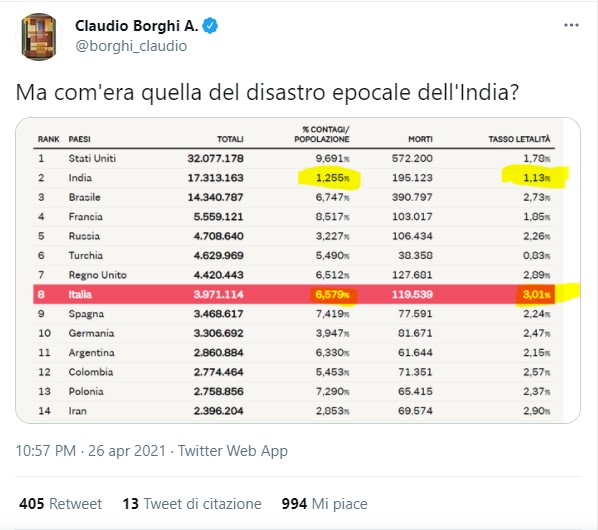Click India's highlighted 1,13% lethality value
Image resolution: width=598 pixels, height=530 pixels.
536,178
